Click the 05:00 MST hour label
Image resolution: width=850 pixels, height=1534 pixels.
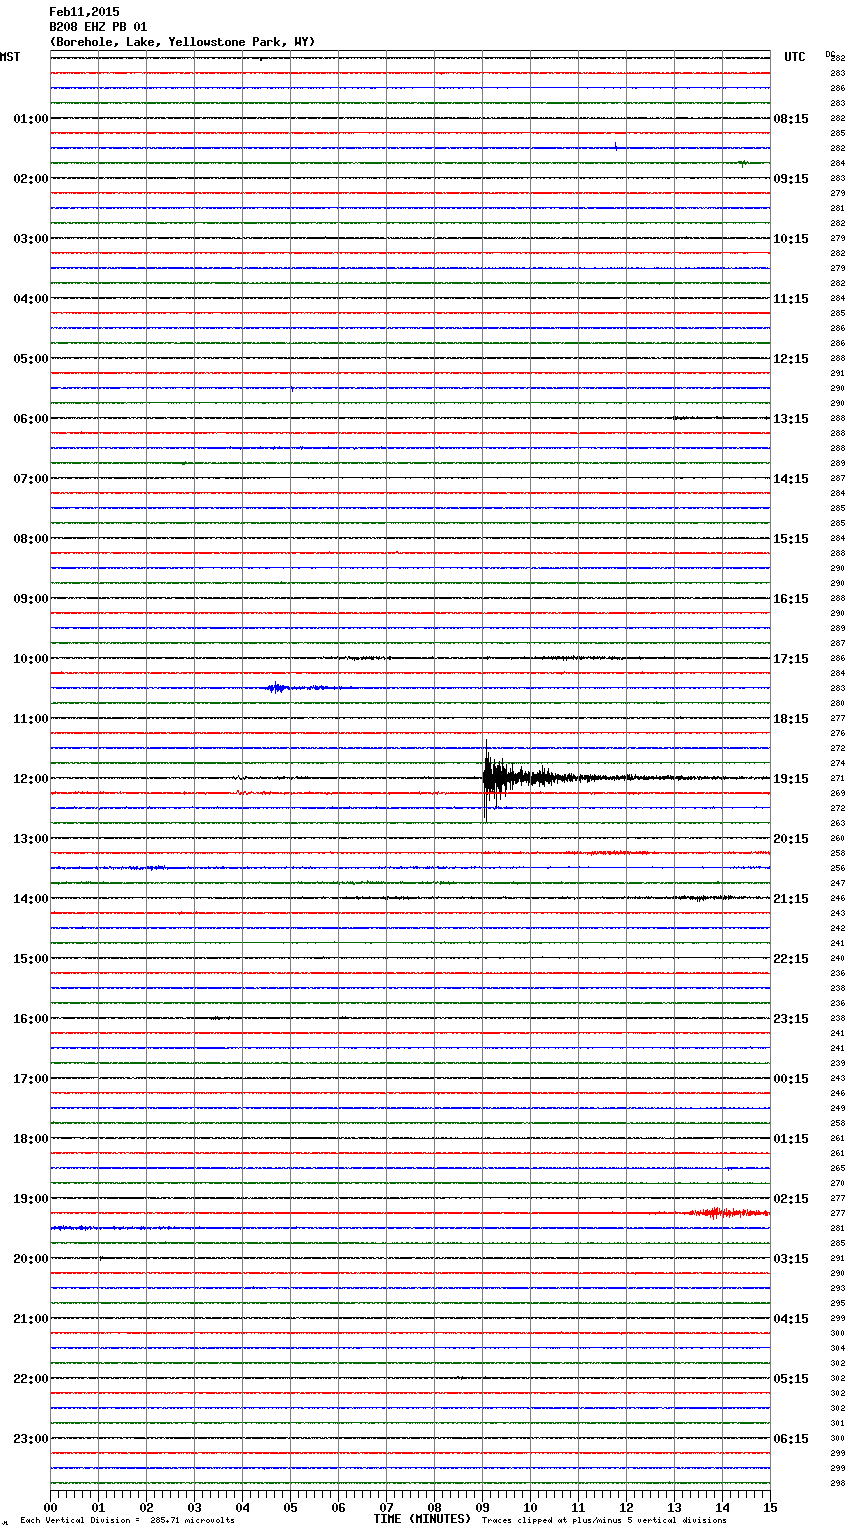click(x=31, y=359)
